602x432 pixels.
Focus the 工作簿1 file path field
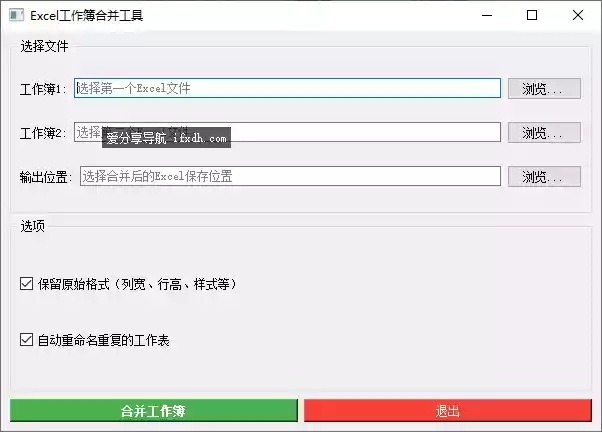pyautogui.click(x=286, y=88)
